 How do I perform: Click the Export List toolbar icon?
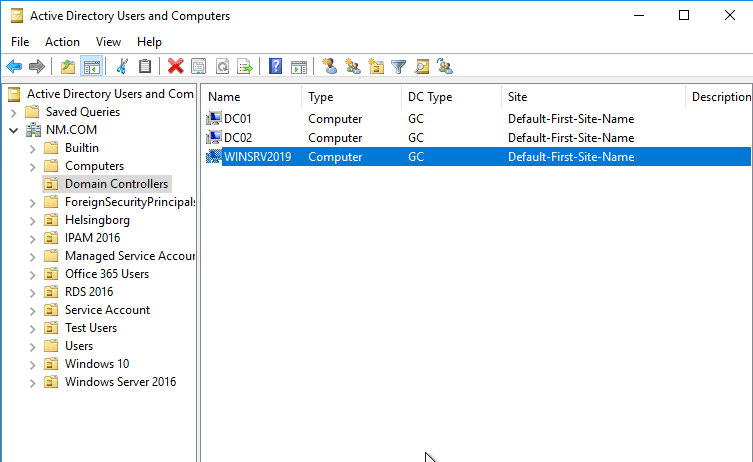(x=245, y=66)
